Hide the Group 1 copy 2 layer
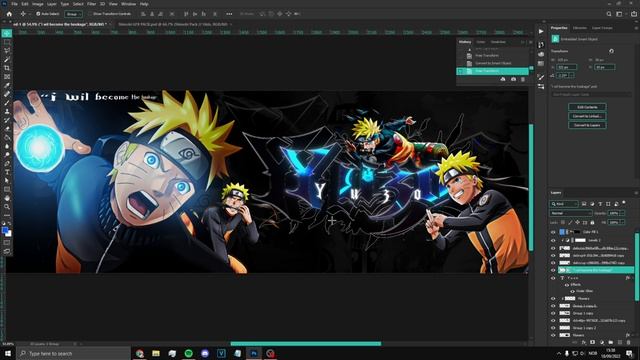 coord(553,328)
